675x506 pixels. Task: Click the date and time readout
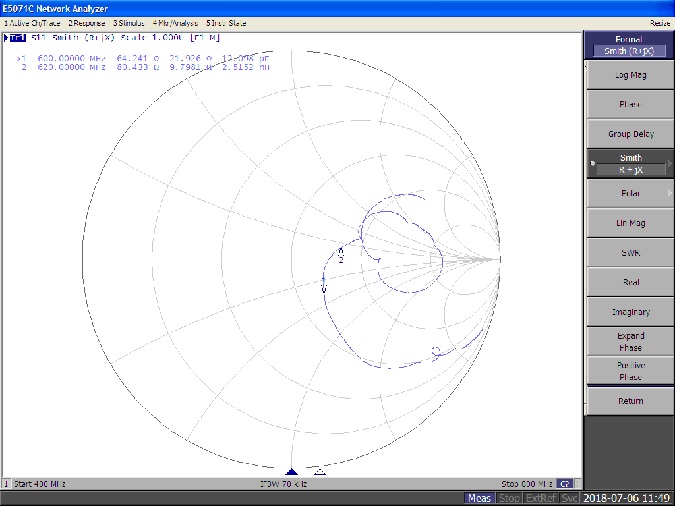point(627,498)
